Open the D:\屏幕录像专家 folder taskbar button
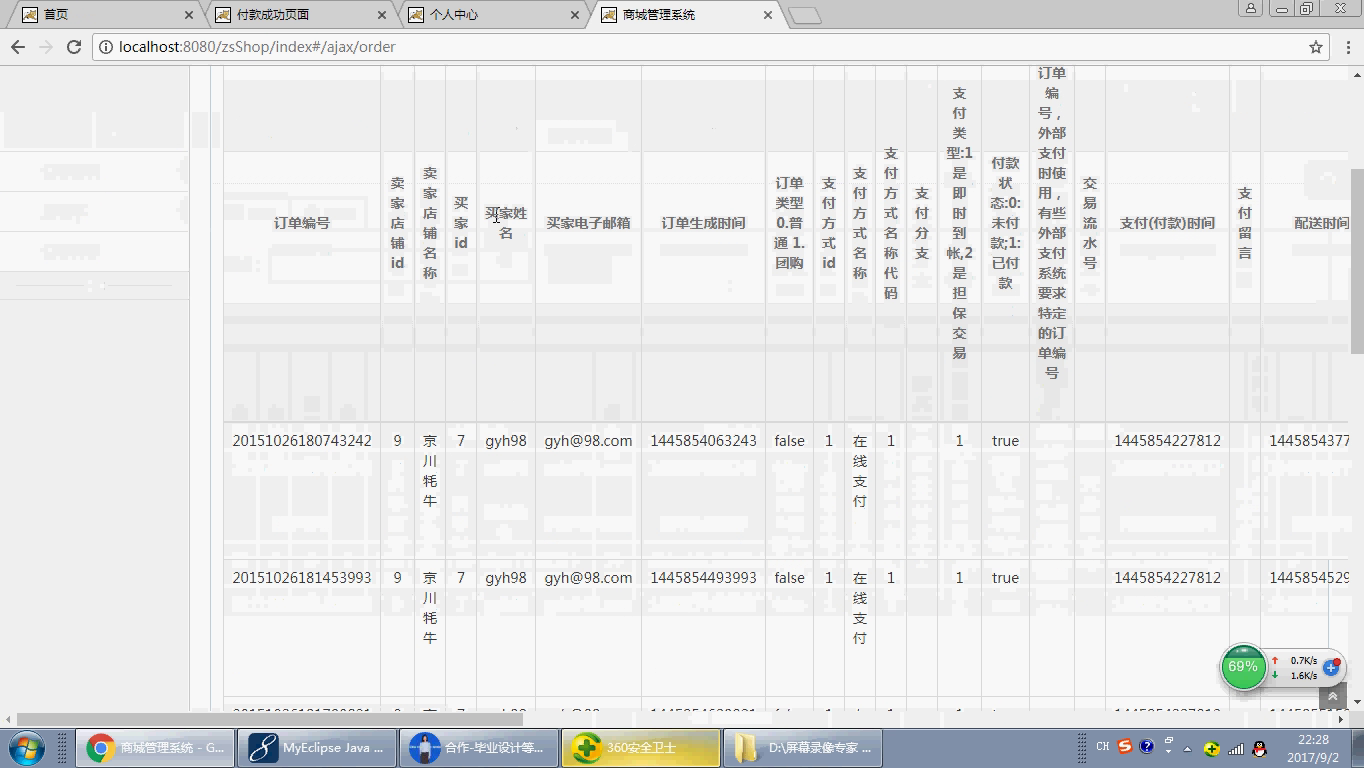This screenshot has width=1364, height=768. click(803, 748)
